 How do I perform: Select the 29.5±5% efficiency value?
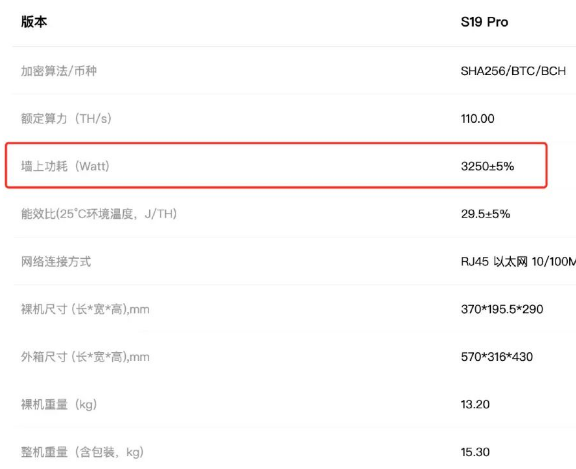point(486,214)
